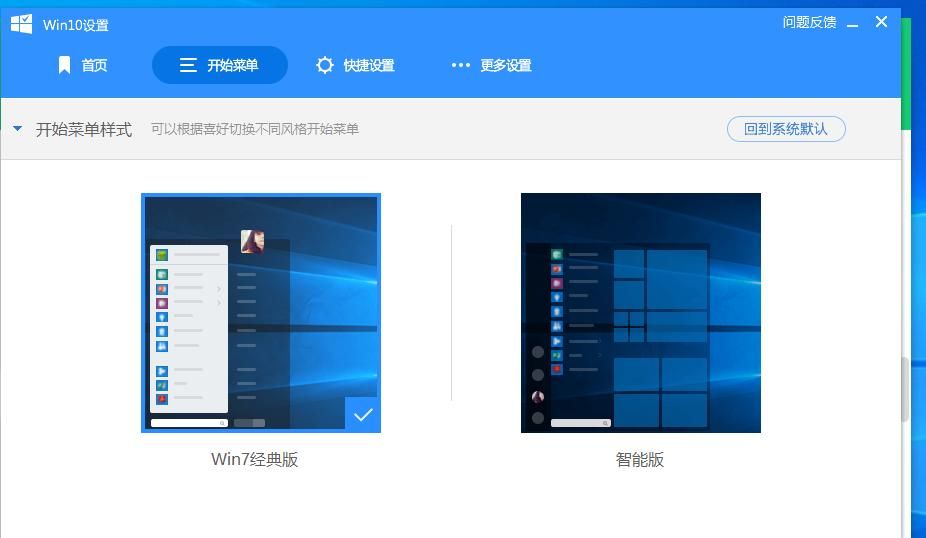Click the 回到系统默认 button

786,129
